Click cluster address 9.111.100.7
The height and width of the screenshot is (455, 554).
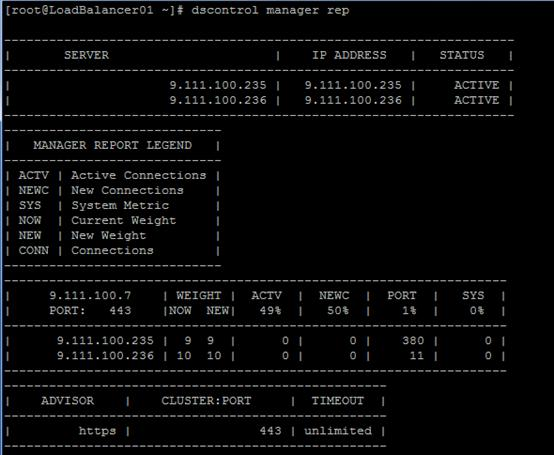pyautogui.click(x=90, y=295)
